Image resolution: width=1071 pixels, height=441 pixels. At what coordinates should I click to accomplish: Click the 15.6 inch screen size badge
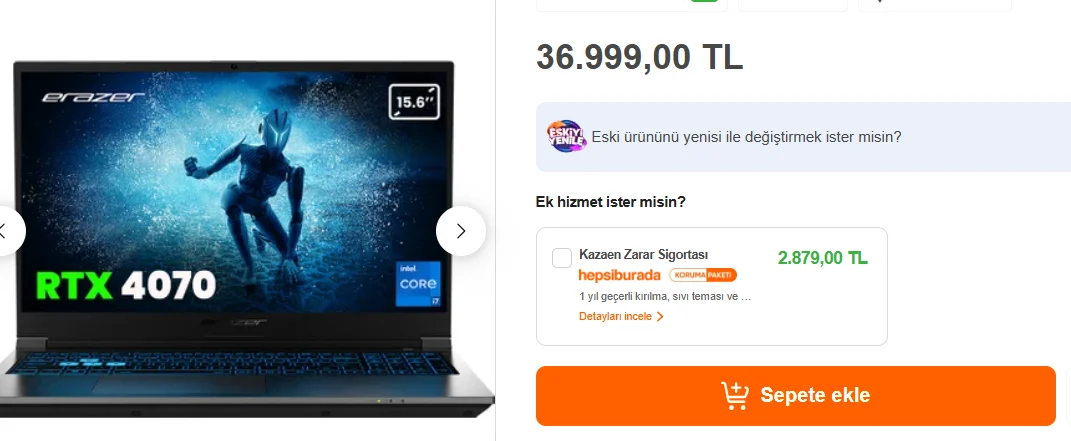[414, 102]
